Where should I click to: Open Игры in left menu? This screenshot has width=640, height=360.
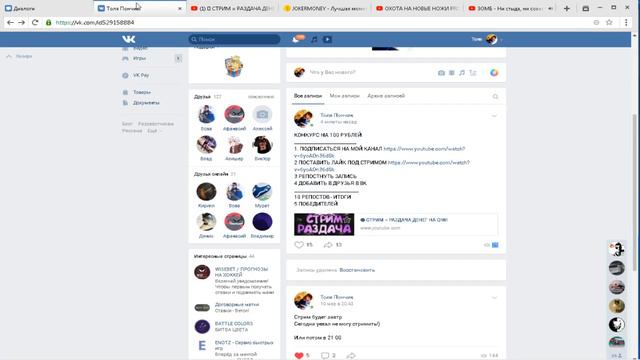pyautogui.click(x=139, y=58)
